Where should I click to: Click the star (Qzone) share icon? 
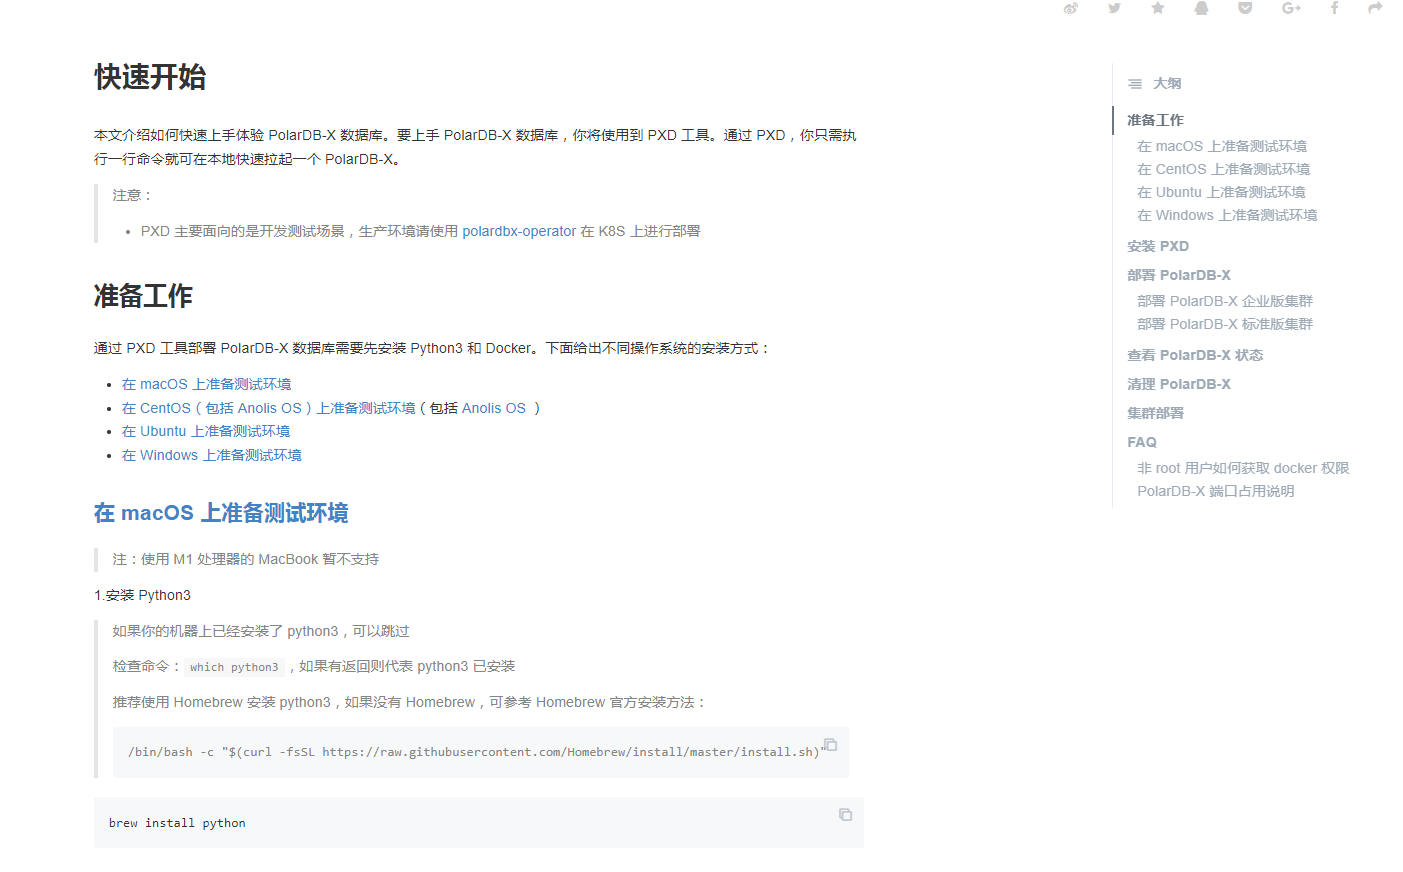point(1158,8)
